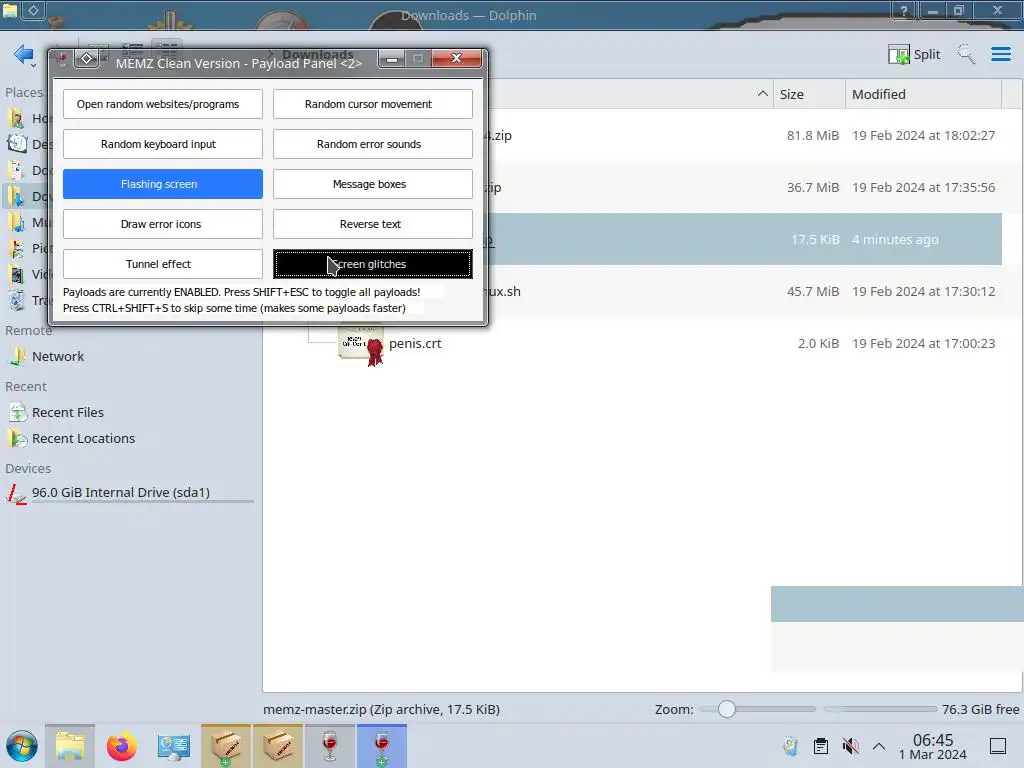This screenshot has width=1024, height=768.
Task: Click the Recent Locations icon
Action: (17, 439)
